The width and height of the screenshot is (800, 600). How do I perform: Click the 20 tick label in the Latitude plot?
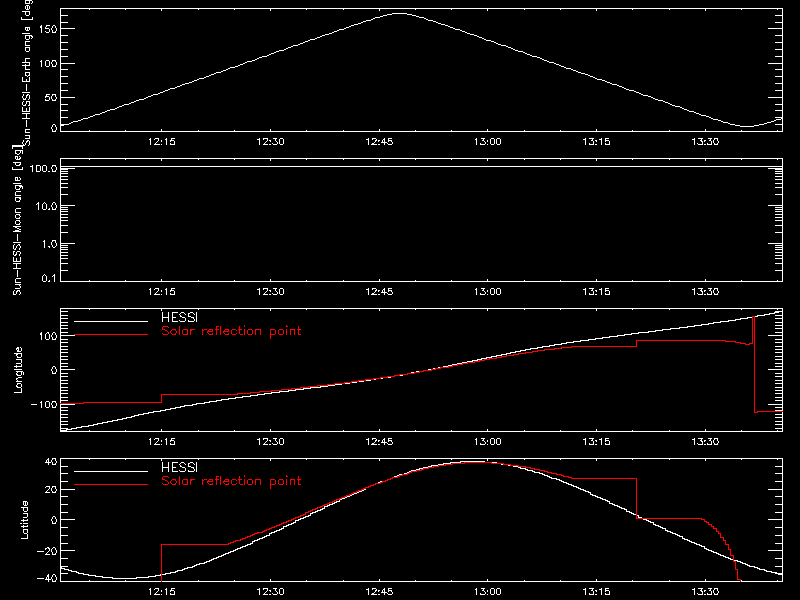(x=51, y=490)
